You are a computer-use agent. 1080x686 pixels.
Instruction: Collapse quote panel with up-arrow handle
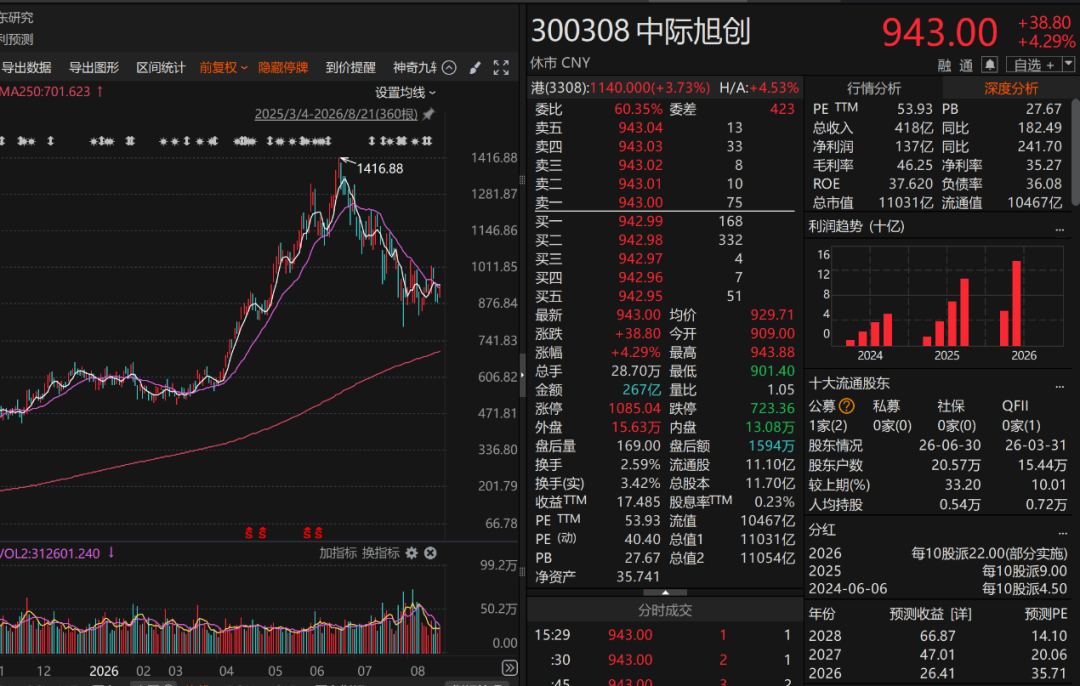(x=665, y=592)
